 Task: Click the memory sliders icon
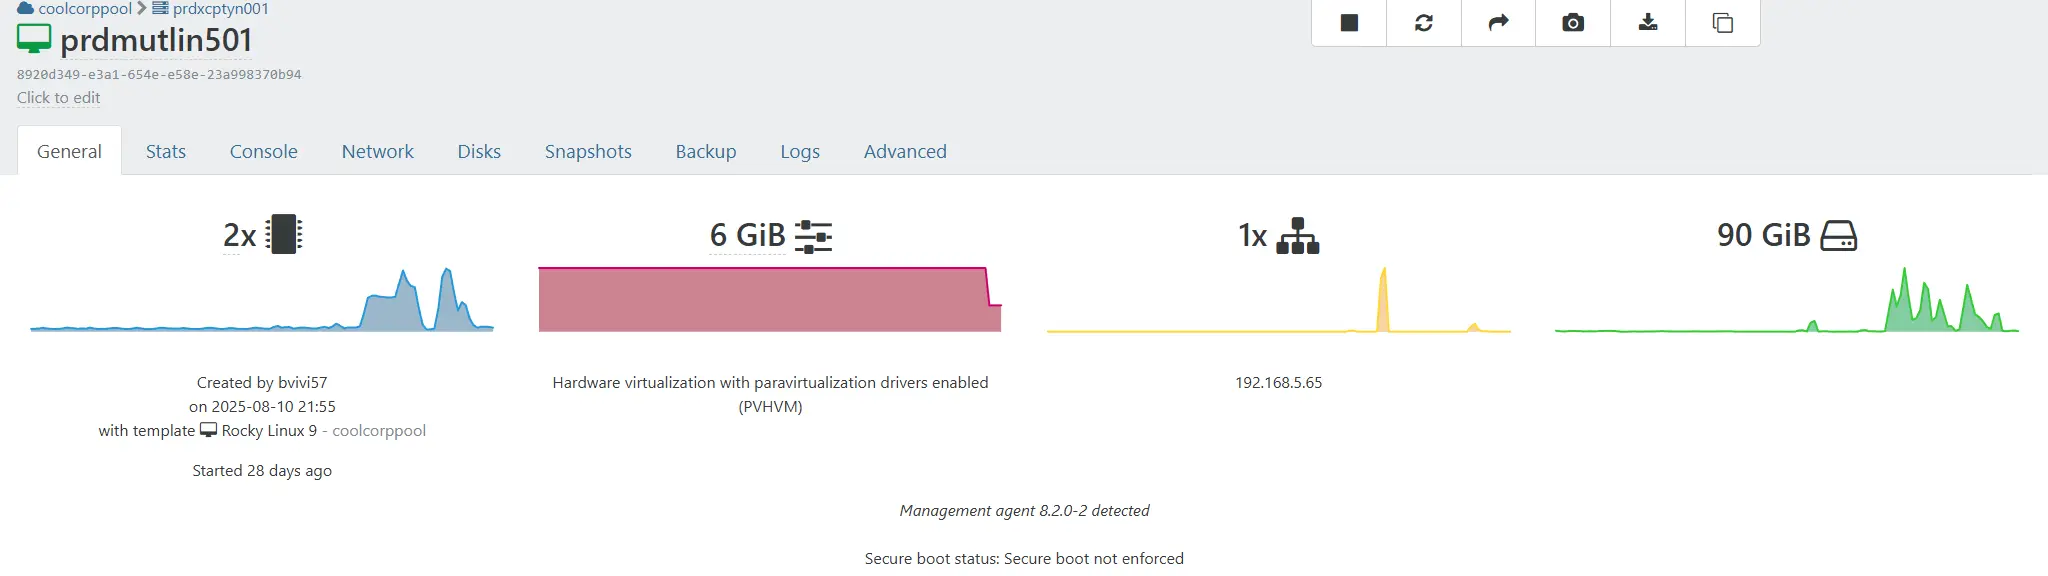click(813, 236)
